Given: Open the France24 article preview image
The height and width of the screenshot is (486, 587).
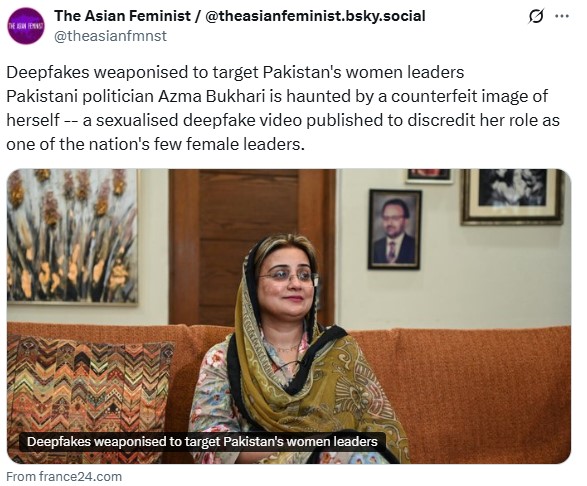Looking at the screenshot, I should click(289, 316).
